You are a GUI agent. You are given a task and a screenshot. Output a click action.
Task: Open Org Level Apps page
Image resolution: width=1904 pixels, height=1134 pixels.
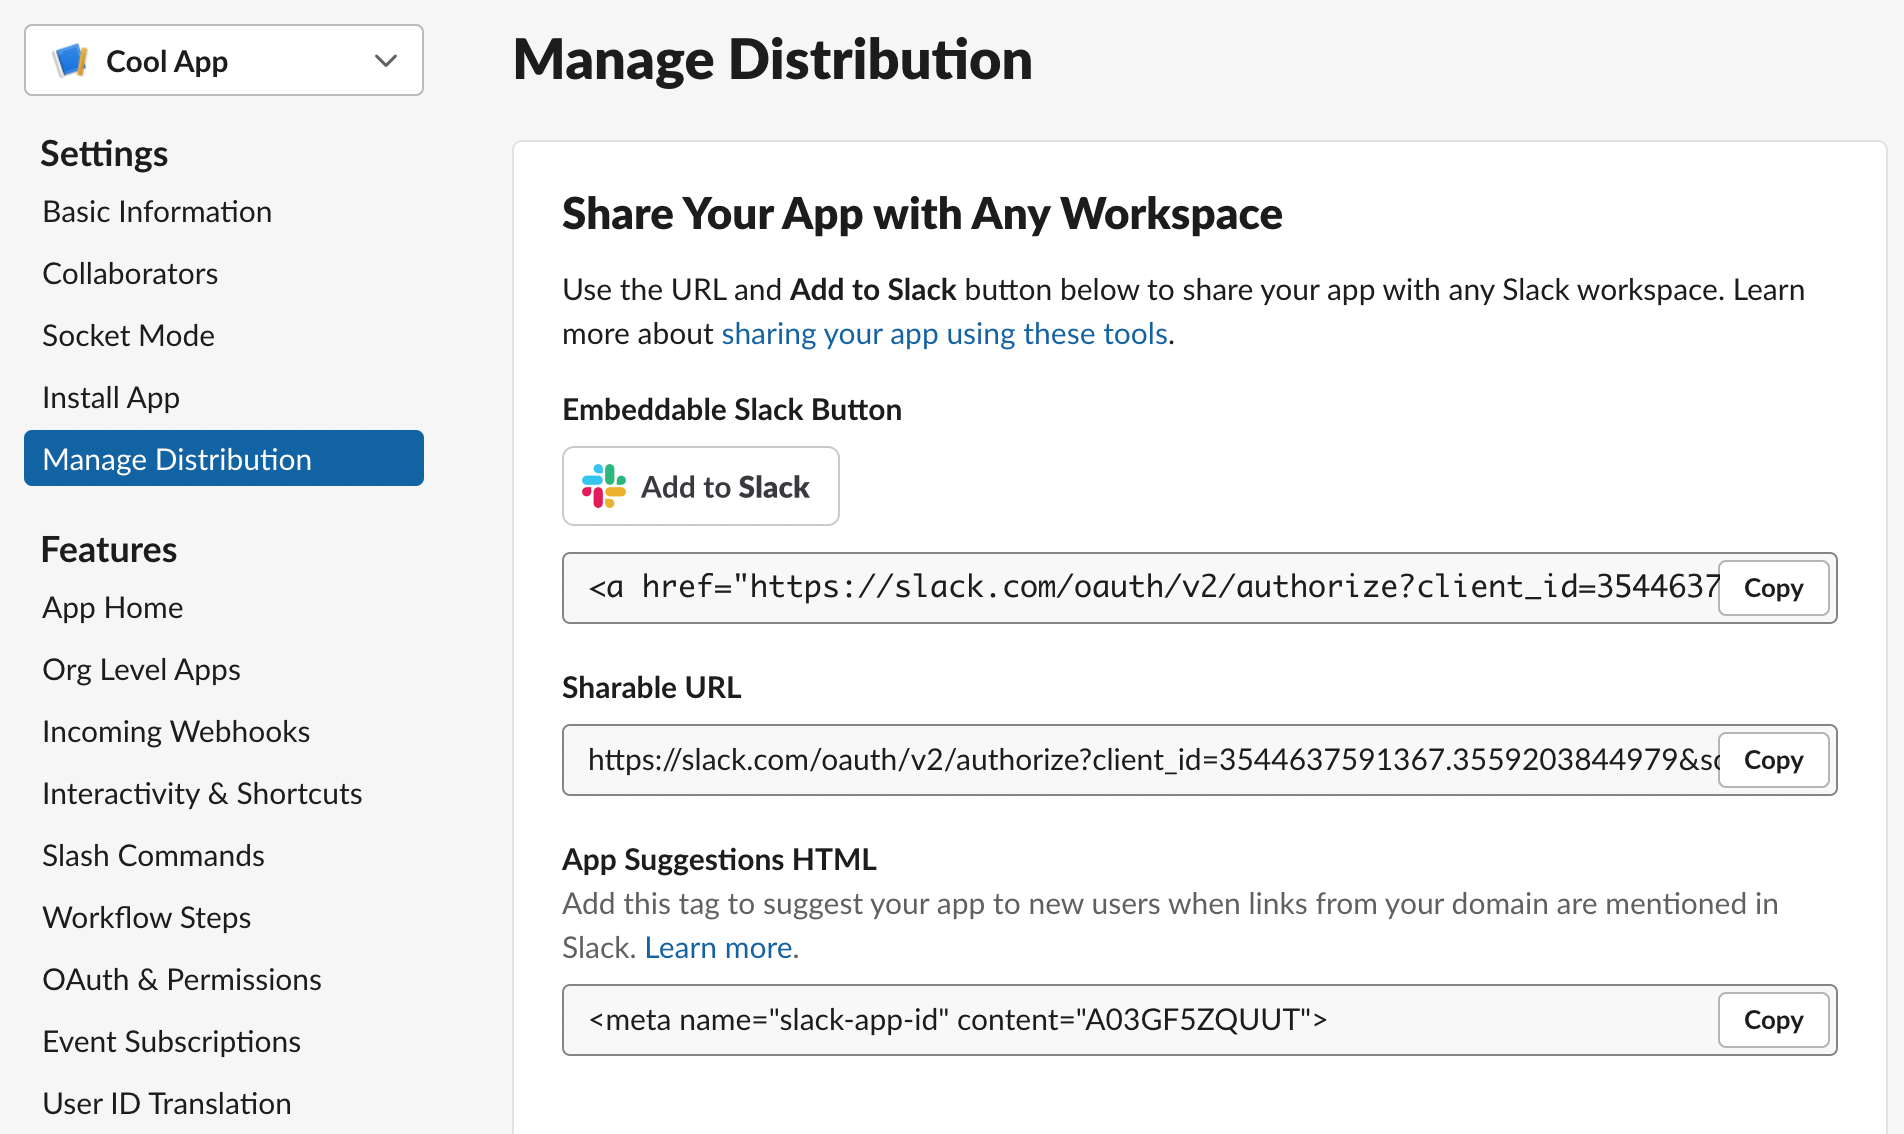tap(141, 669)
